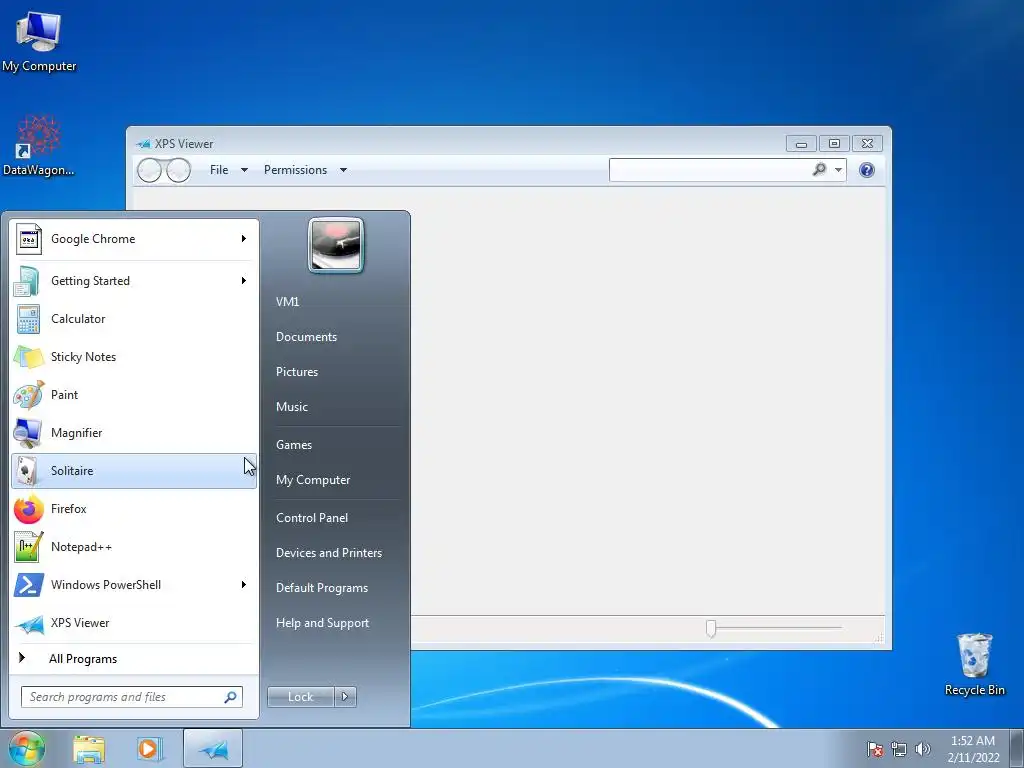Open the Paint palette icon
The width and height of the screenshot is (1024, 768).
(x=29, y=394)
